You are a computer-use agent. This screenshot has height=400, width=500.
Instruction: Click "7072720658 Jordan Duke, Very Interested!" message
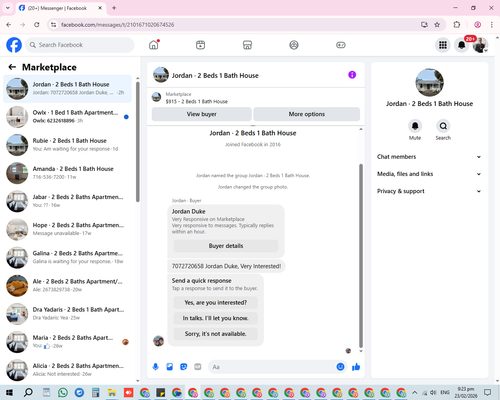226,266
